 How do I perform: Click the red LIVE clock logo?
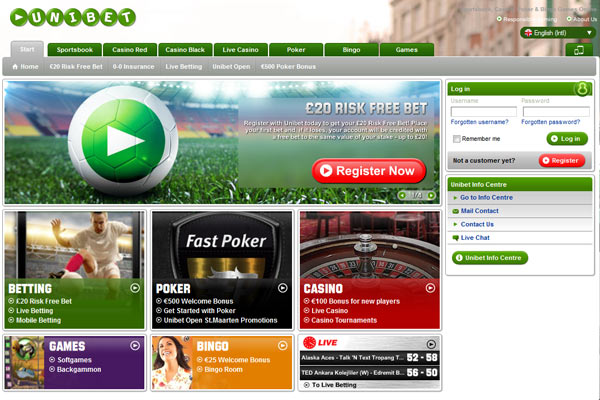(320, 343)
